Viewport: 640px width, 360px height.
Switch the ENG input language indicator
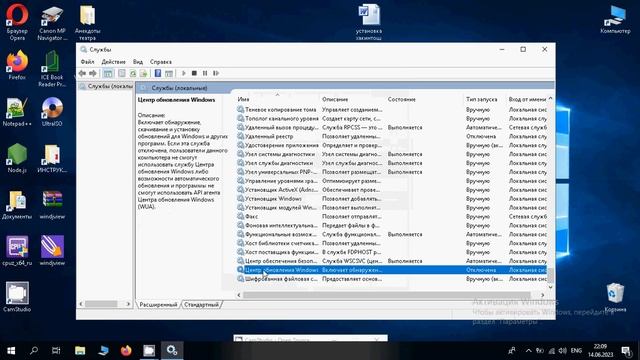(576, 350)
